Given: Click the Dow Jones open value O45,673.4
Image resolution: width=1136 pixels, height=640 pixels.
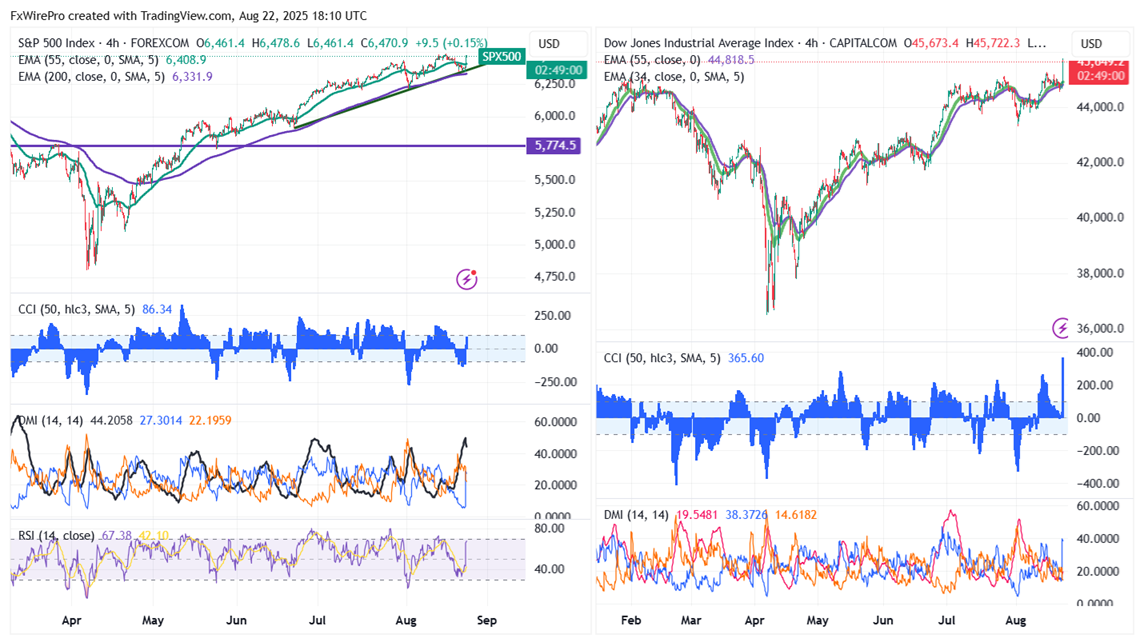Looking at the screenshot, I should click(931, 43).
